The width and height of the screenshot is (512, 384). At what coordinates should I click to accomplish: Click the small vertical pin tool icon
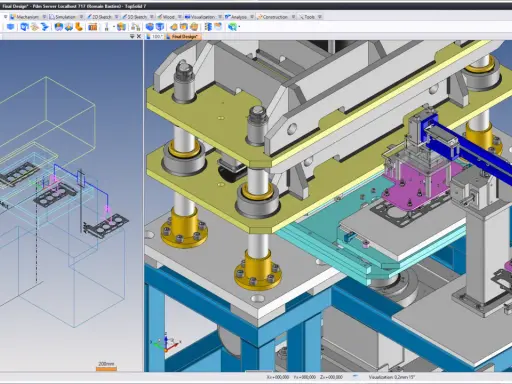tap(106, 27)
